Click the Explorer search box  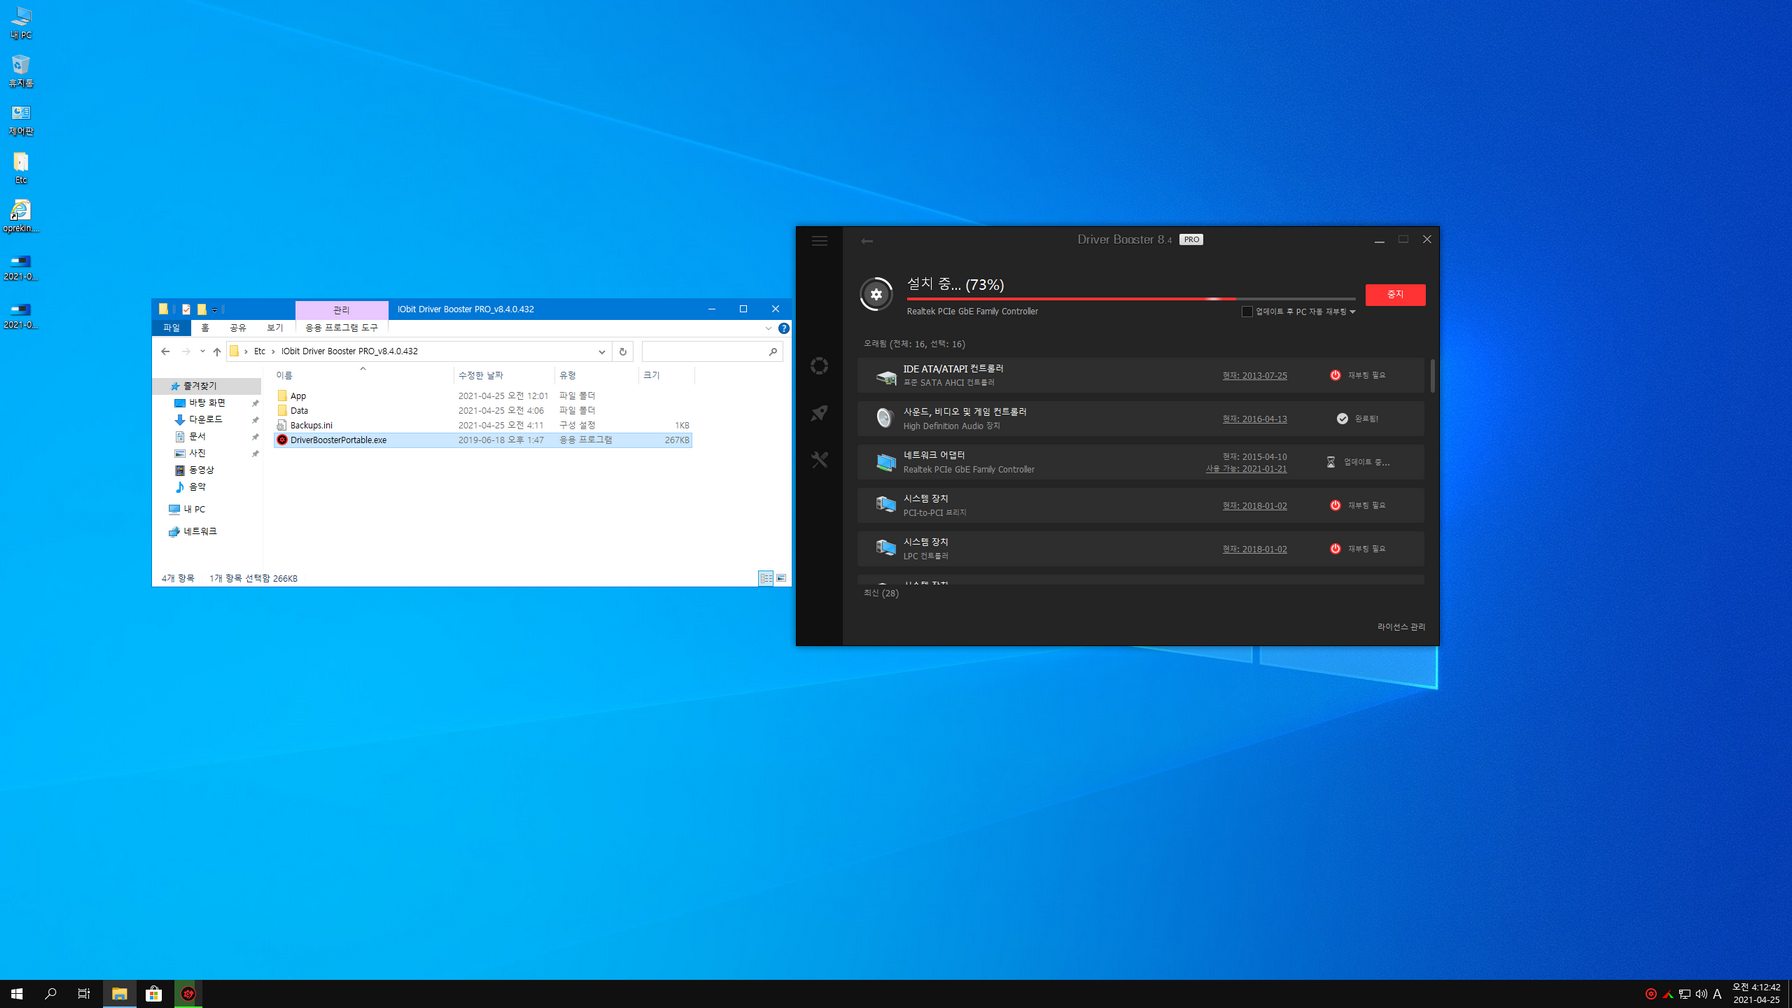[711, 352]
